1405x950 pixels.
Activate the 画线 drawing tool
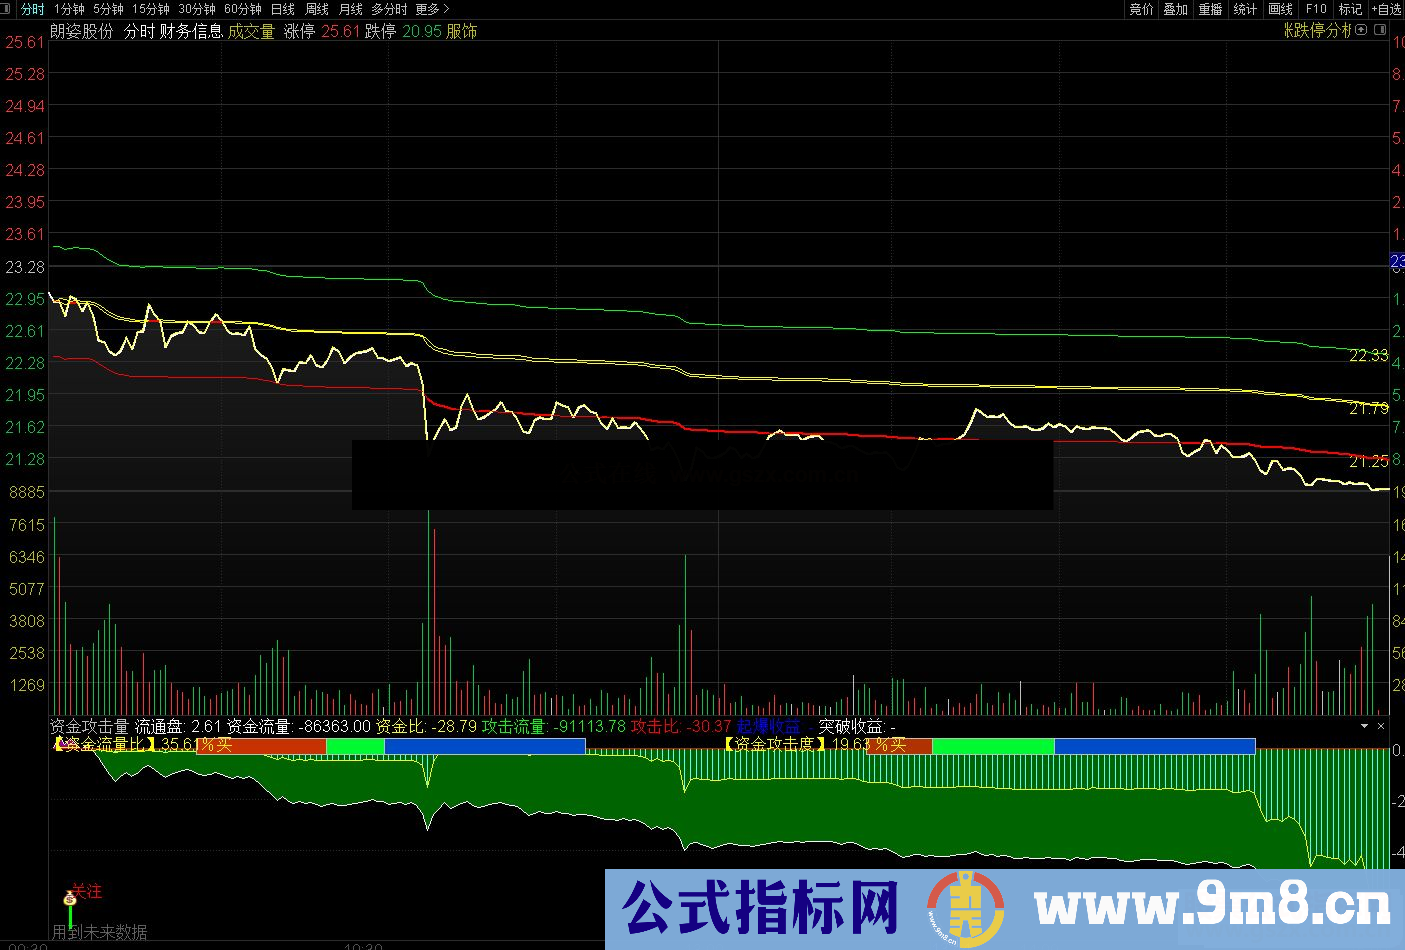click(x=1281, y=9)
